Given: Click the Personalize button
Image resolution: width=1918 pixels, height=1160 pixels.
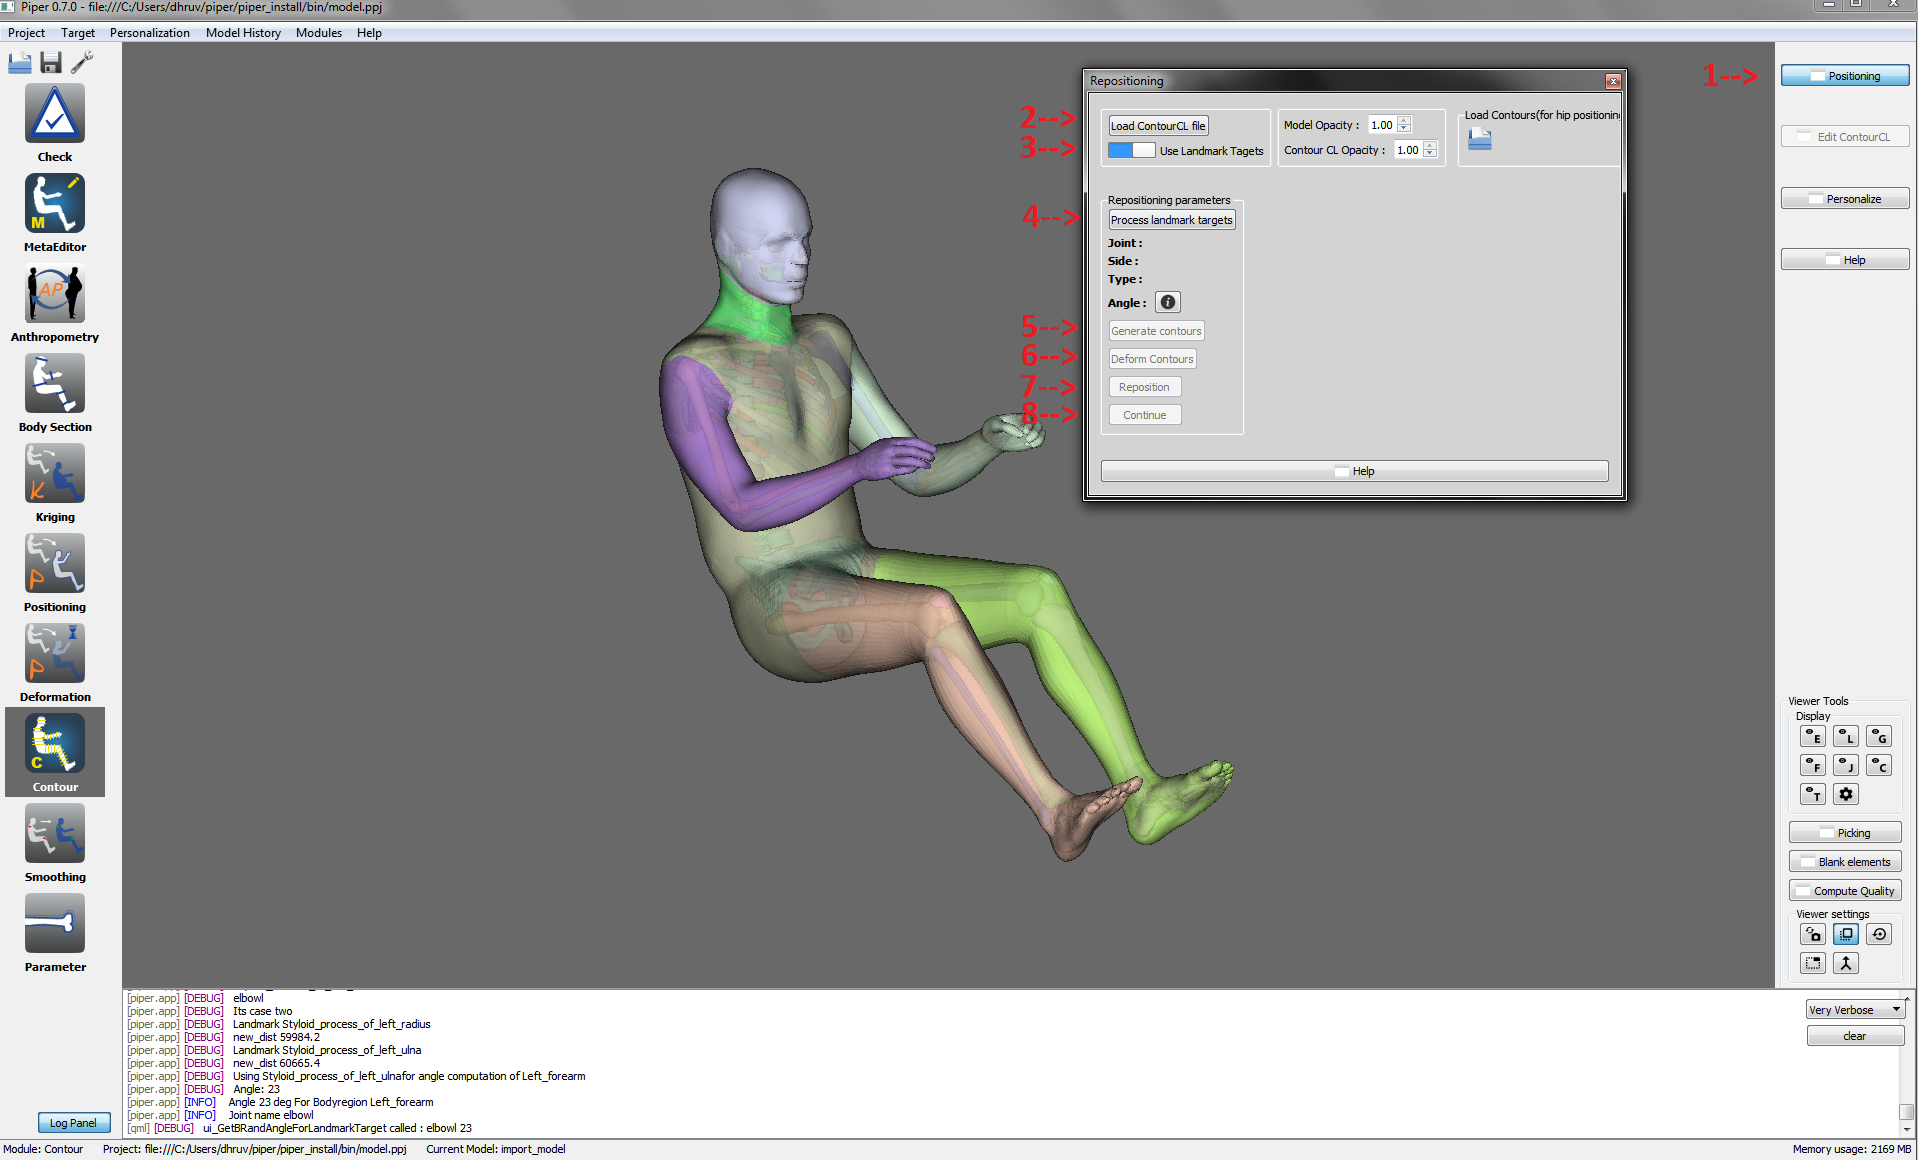Looking at the screenshot, I should pos(1845,199).
